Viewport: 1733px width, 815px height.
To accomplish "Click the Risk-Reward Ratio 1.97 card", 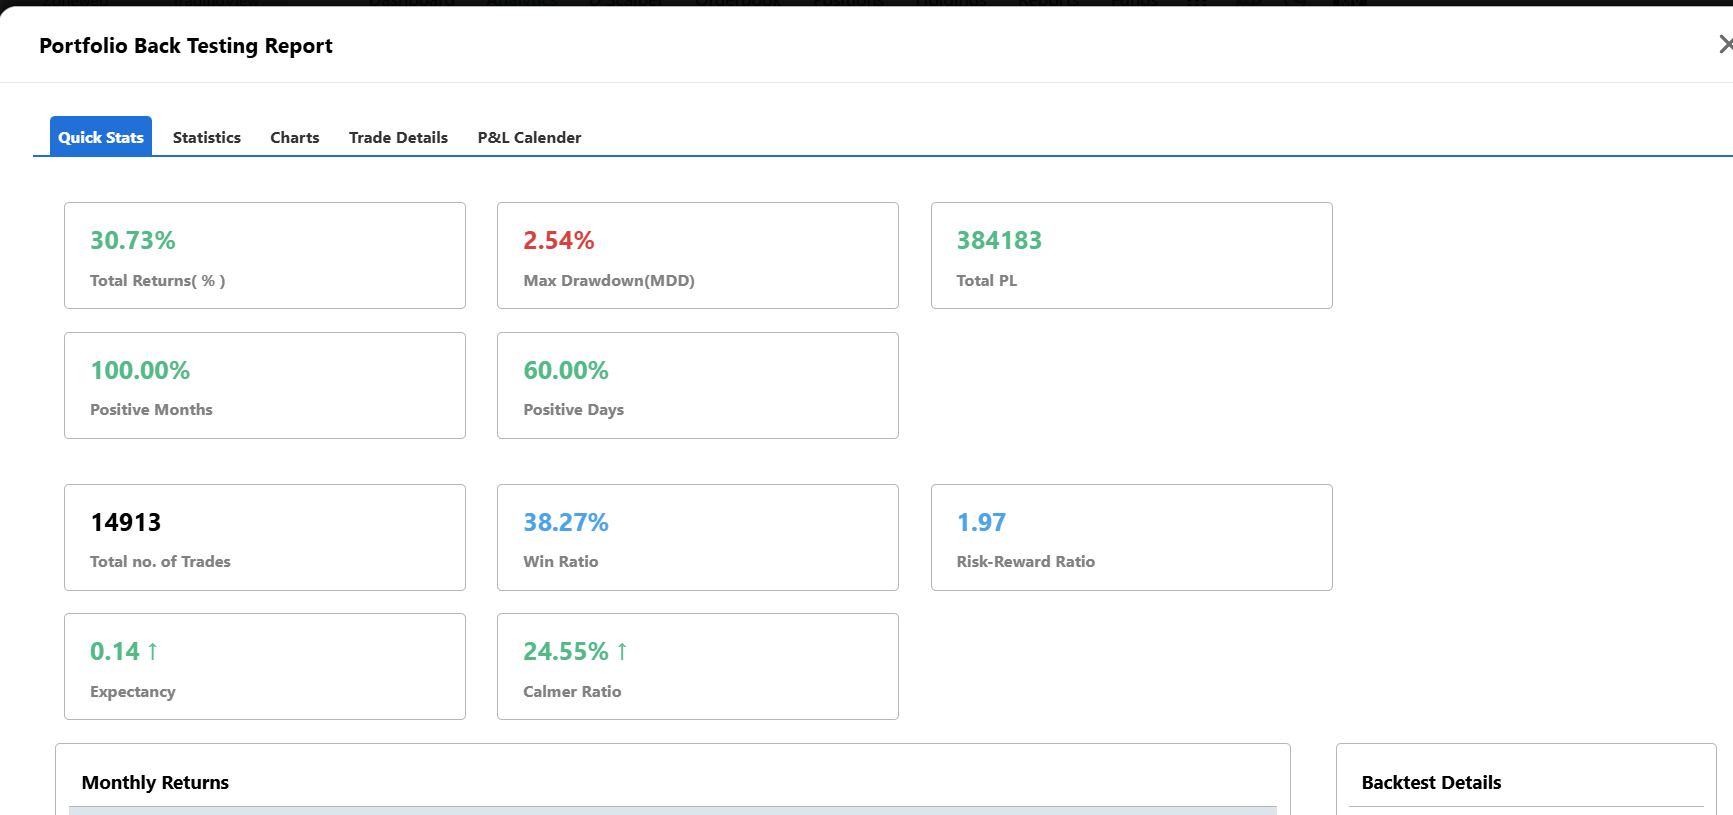I will [1132, 537].
